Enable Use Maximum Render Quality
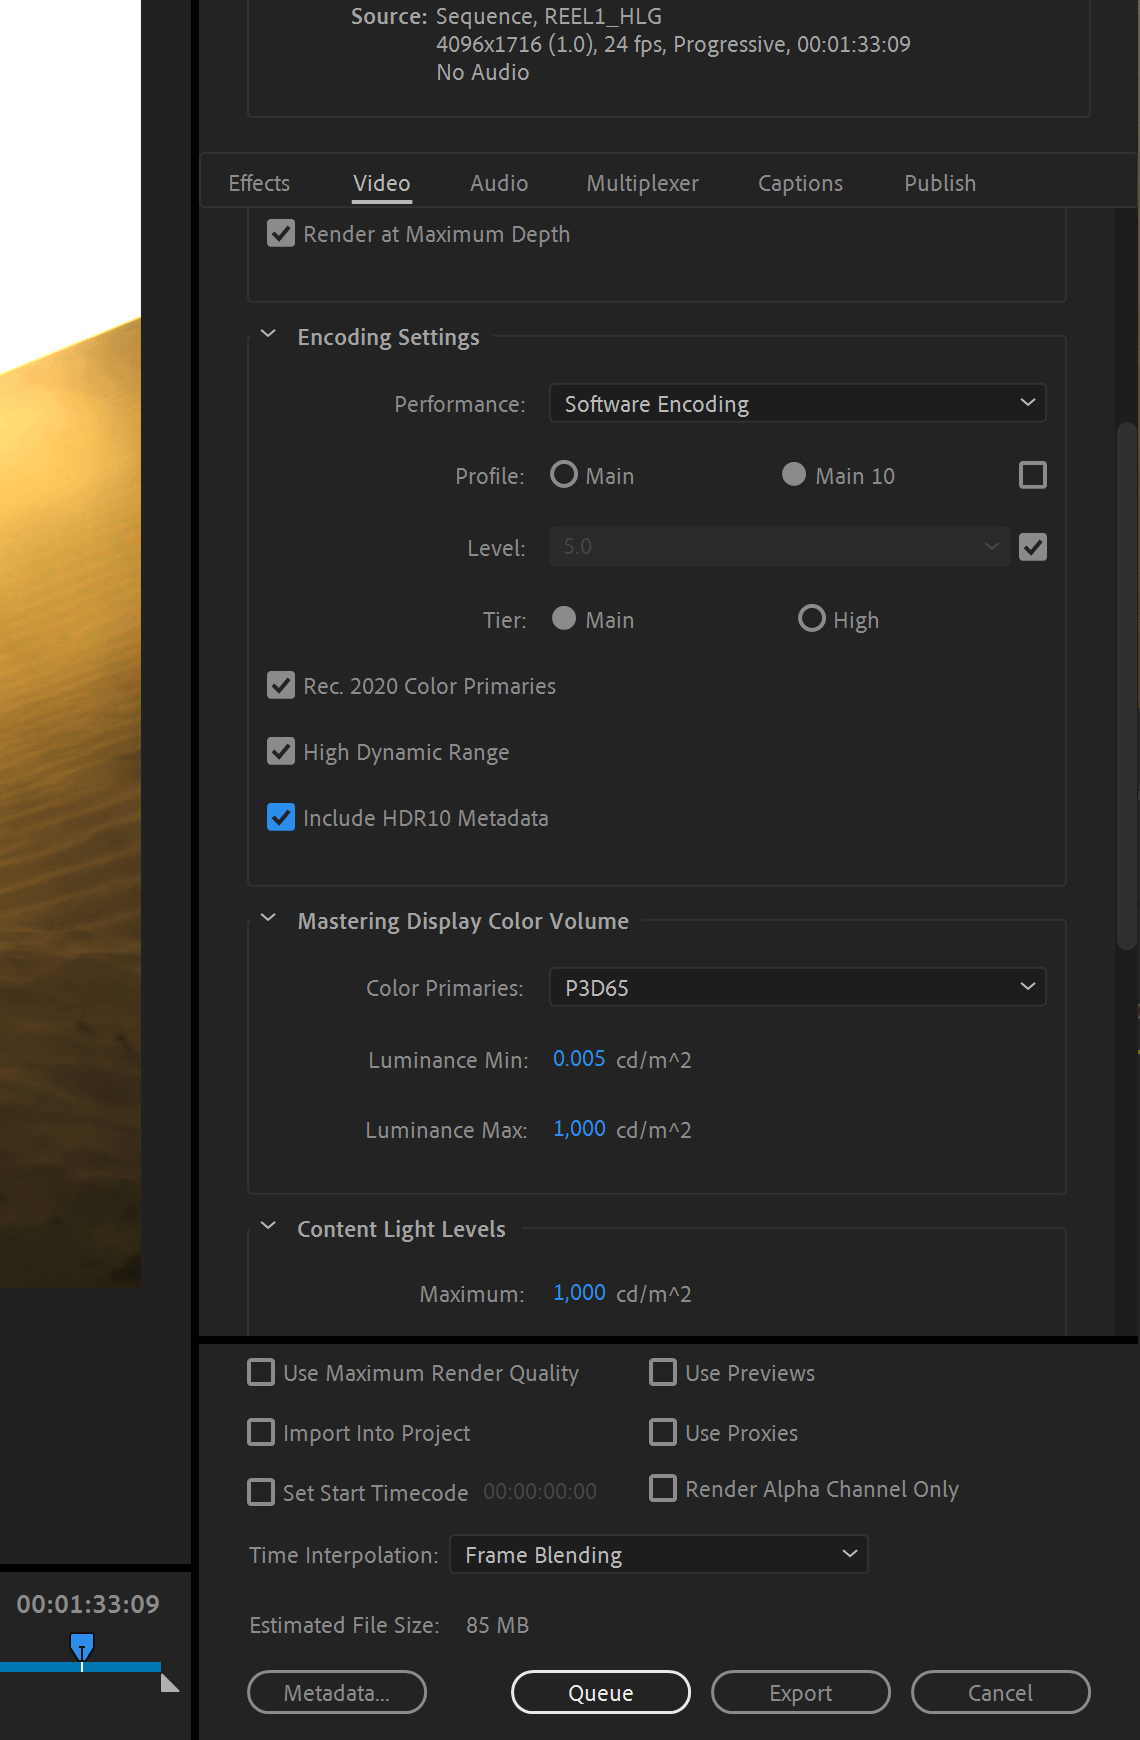 pos(261,1372)
